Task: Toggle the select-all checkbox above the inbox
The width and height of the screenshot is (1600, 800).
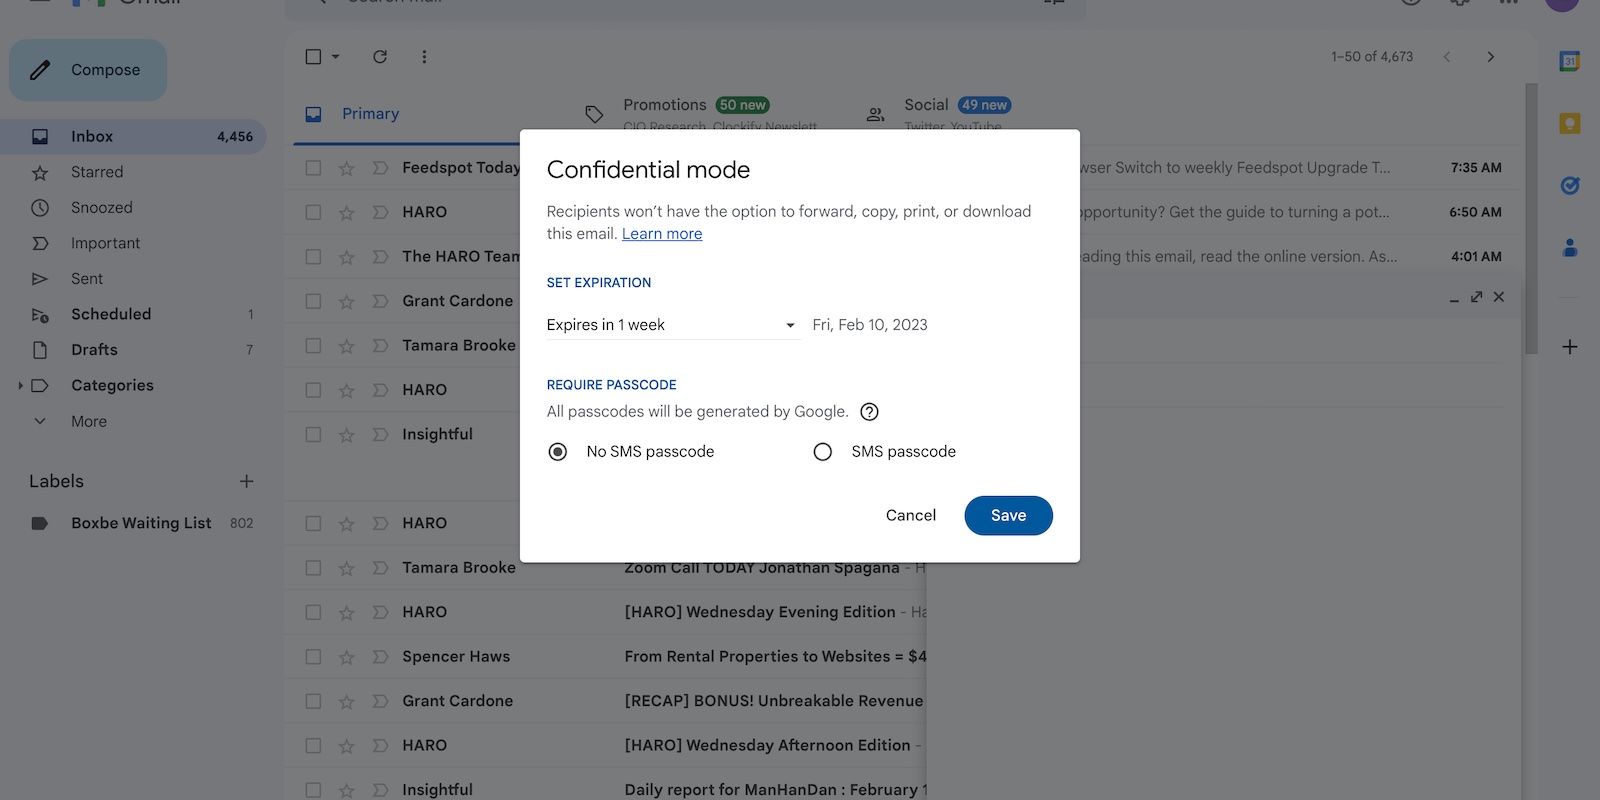Action: point(313,57)
